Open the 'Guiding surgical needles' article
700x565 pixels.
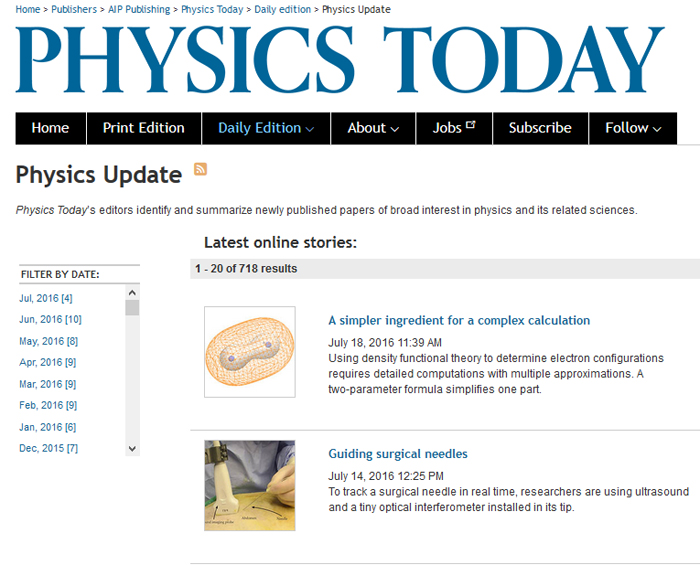point(398,454)
